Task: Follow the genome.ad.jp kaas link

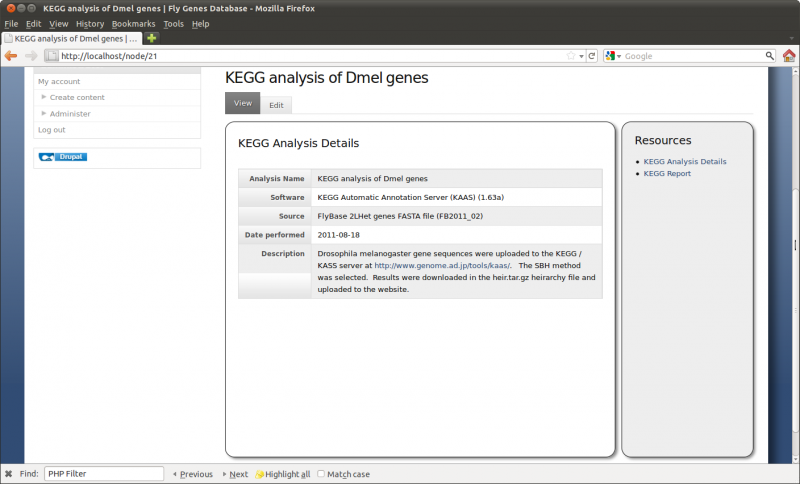Action: pos(442,266)
